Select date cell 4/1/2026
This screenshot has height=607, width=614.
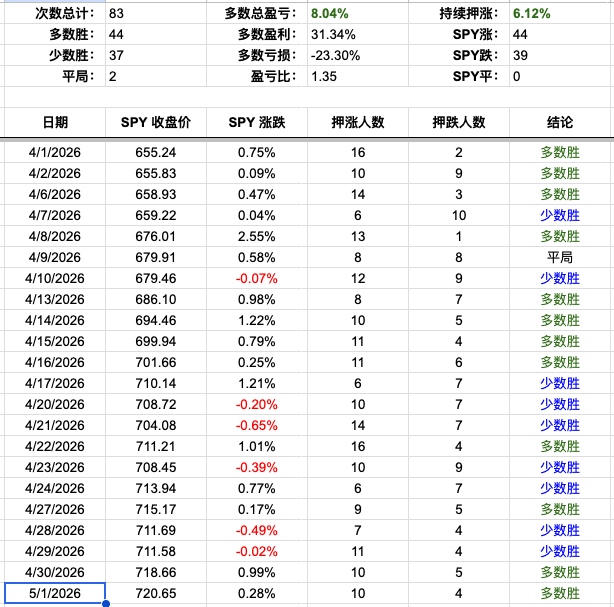click(x=55, y=152)
